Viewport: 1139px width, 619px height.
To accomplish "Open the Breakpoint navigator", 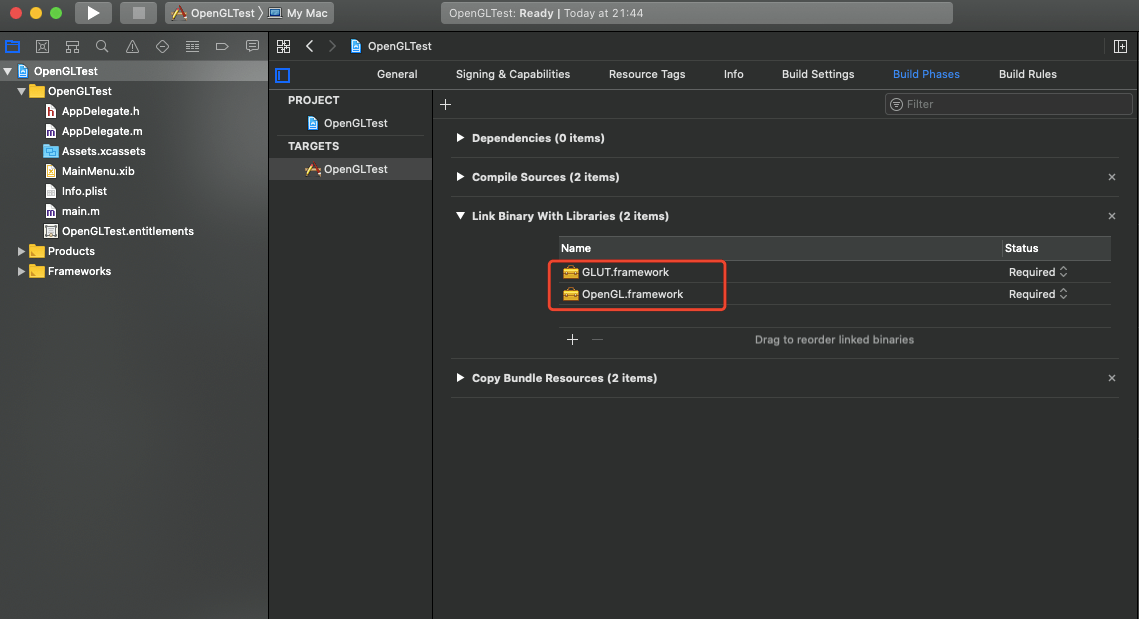I will point(222,46).
